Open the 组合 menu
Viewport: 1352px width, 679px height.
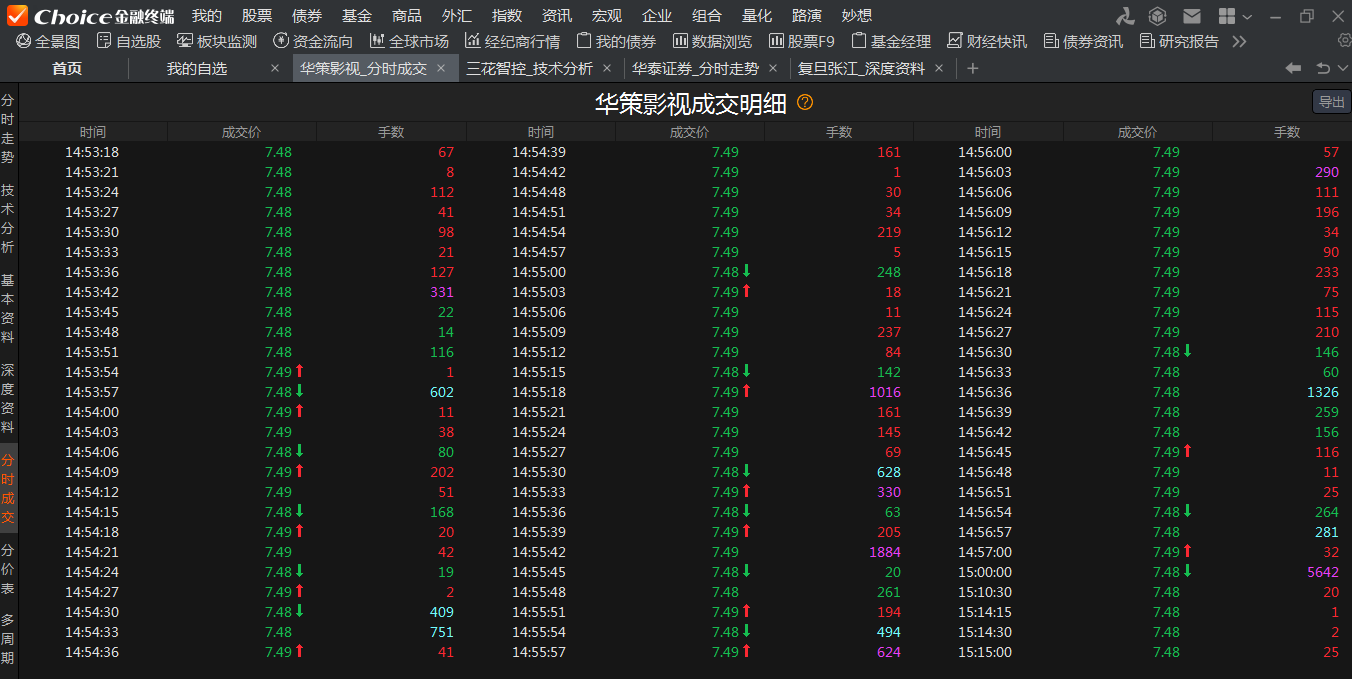point(707,16)
